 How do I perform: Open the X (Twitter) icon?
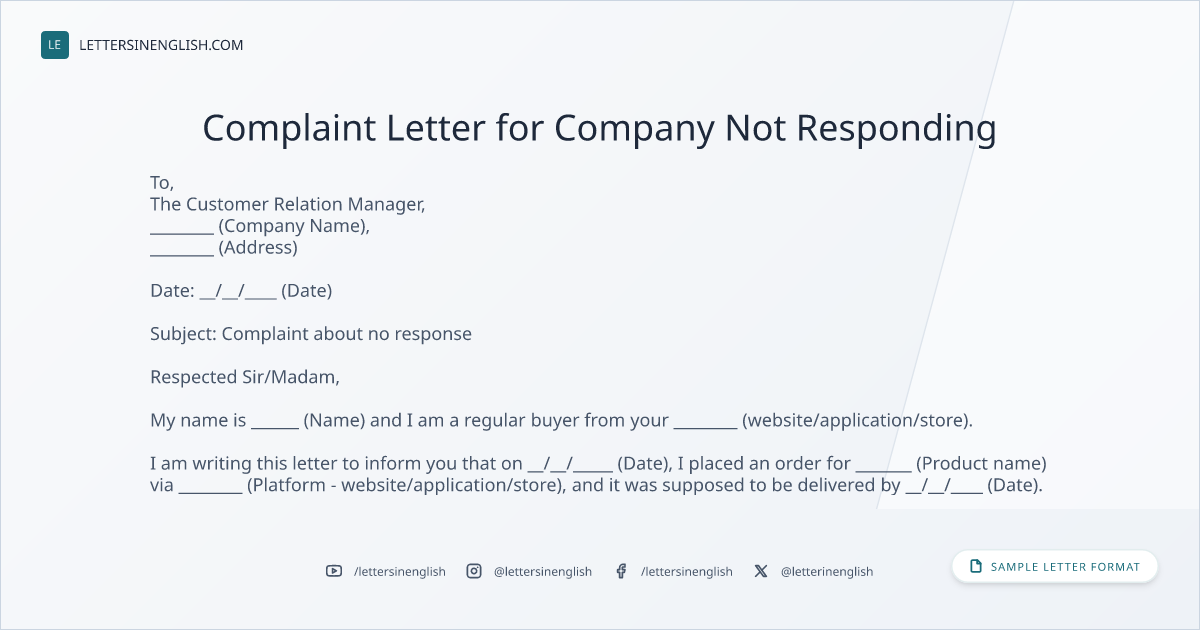761,571
